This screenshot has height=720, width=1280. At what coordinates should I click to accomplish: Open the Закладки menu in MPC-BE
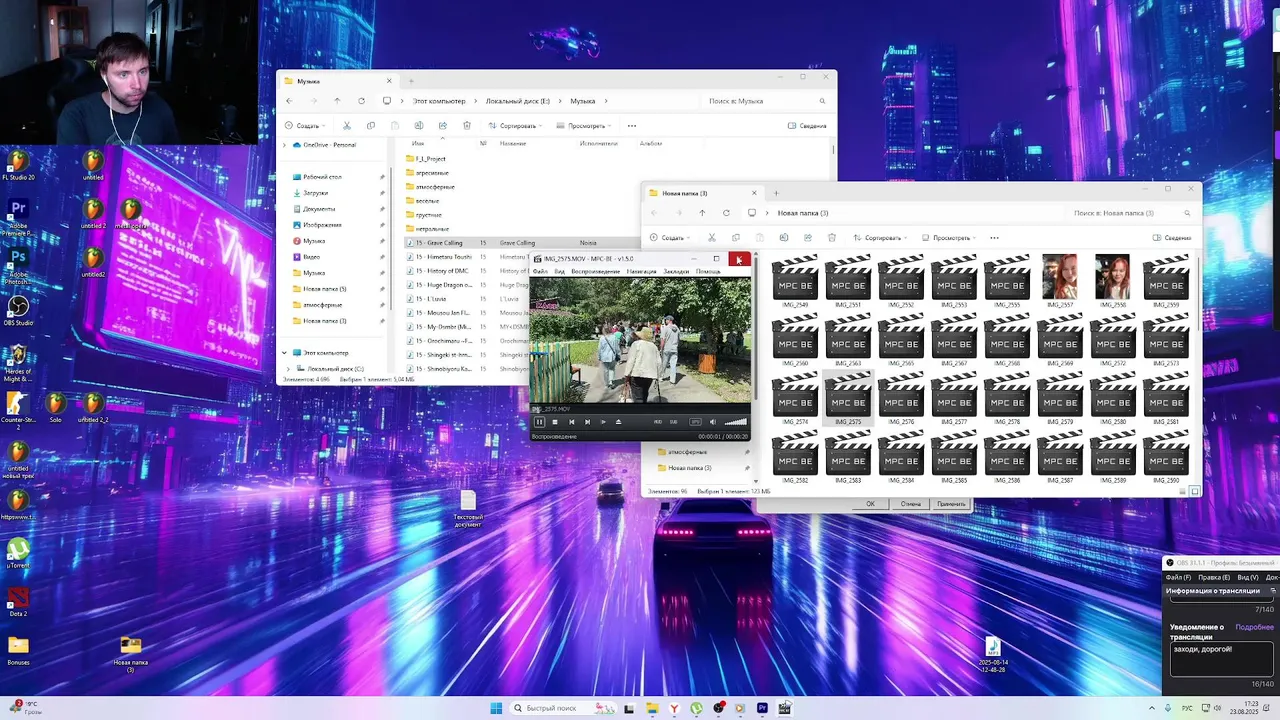(x=676, y=271)
